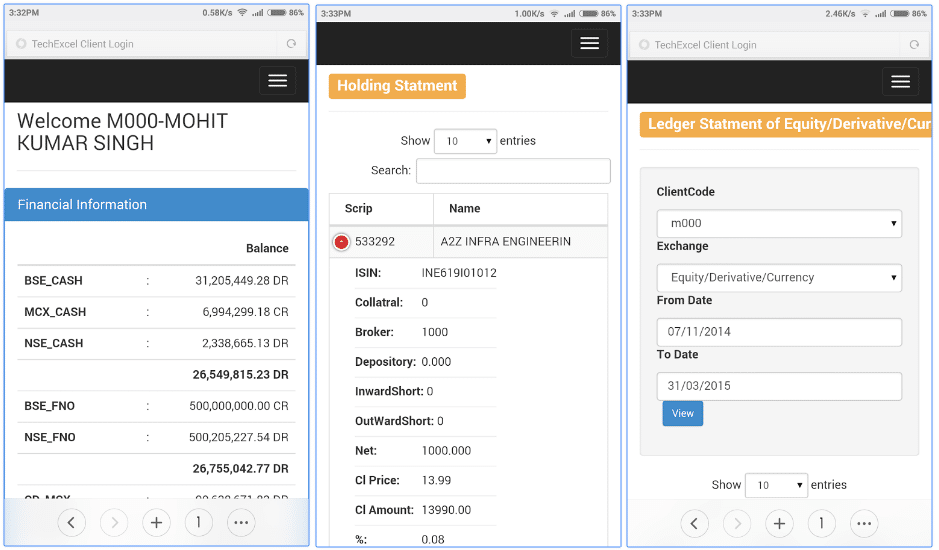This screenshot has width=939, height=550.
Task: Click the From Date field 07/11/2014
Action: pyautogui.click(x=778, y=332)
